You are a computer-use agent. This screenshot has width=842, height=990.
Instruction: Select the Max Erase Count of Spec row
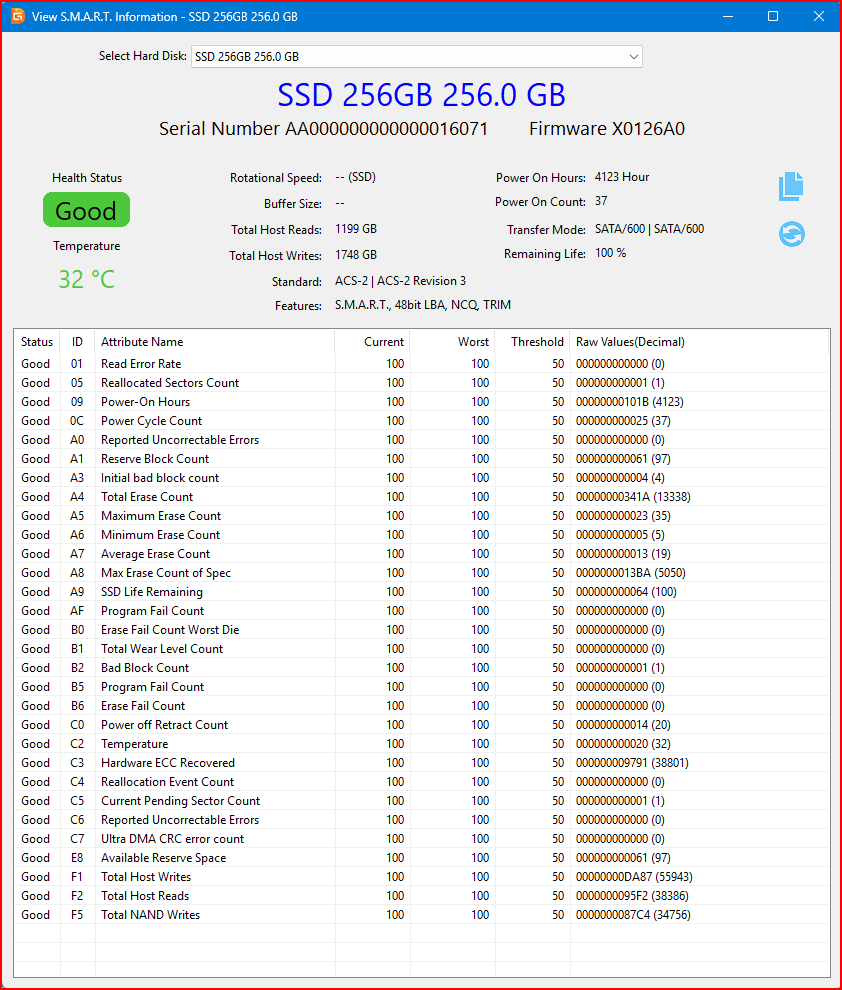pyautogui.click(x=422, y=573)
